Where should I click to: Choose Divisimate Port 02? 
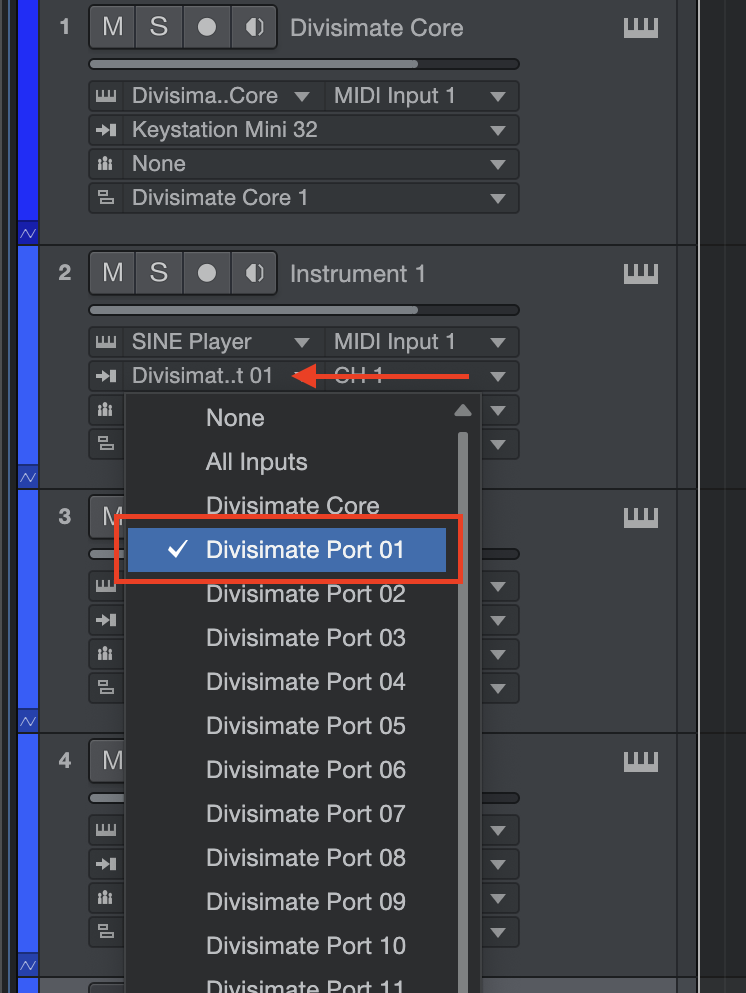point(287,594)
